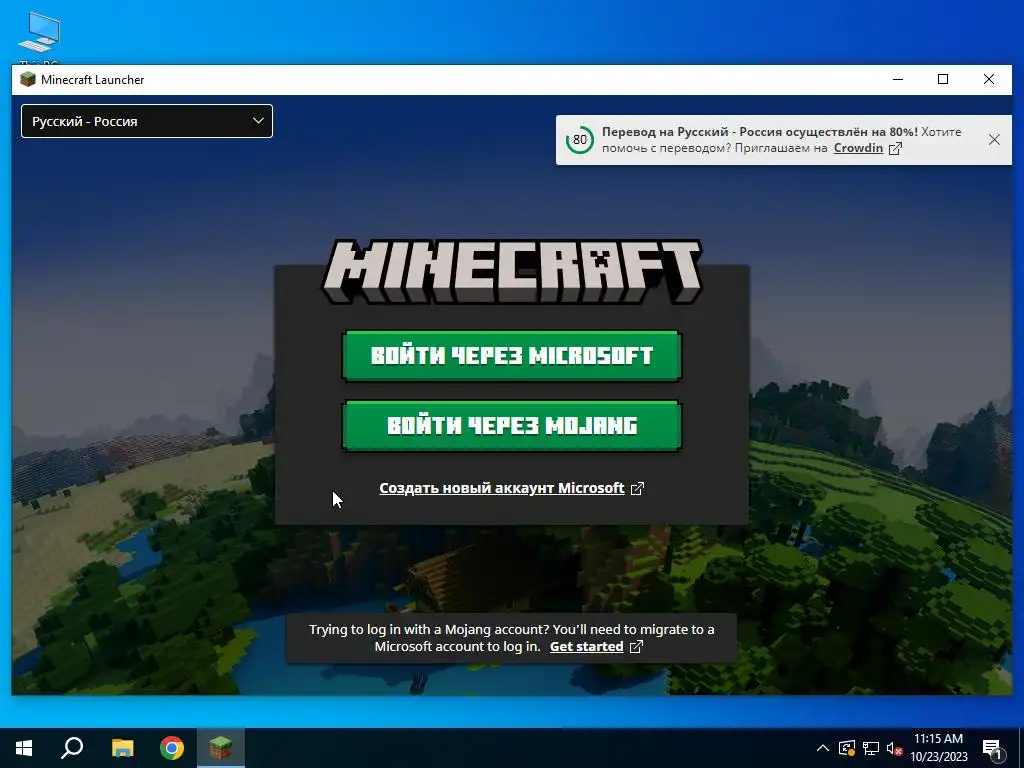Click the ВОЙТИ ЧЕРЕЗ MOJANG button

(x=512, y=426)
